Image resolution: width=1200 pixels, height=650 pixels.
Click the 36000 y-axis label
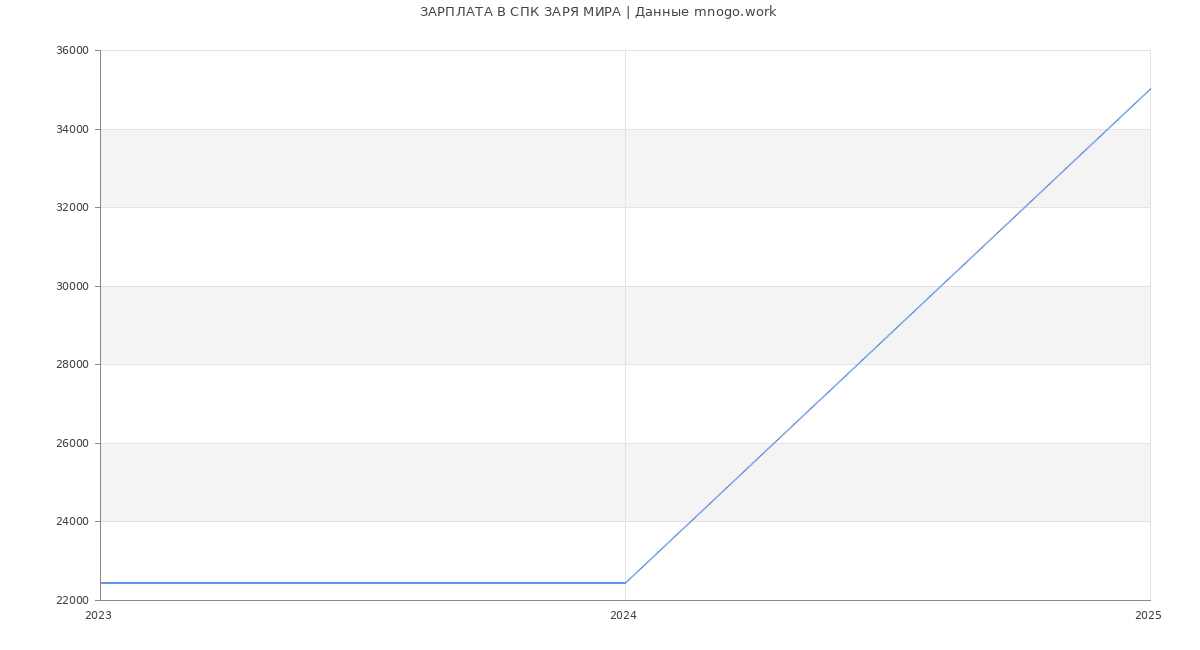[73, 51]
